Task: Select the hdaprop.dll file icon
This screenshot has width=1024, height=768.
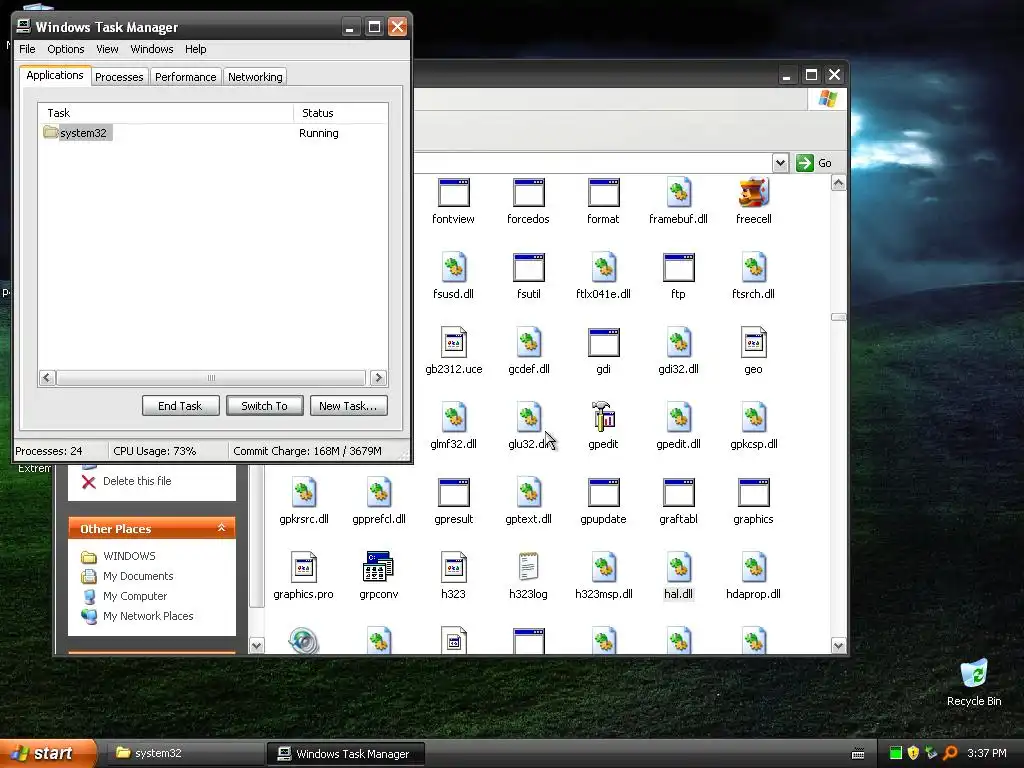Action: click(x=754, y=568)
